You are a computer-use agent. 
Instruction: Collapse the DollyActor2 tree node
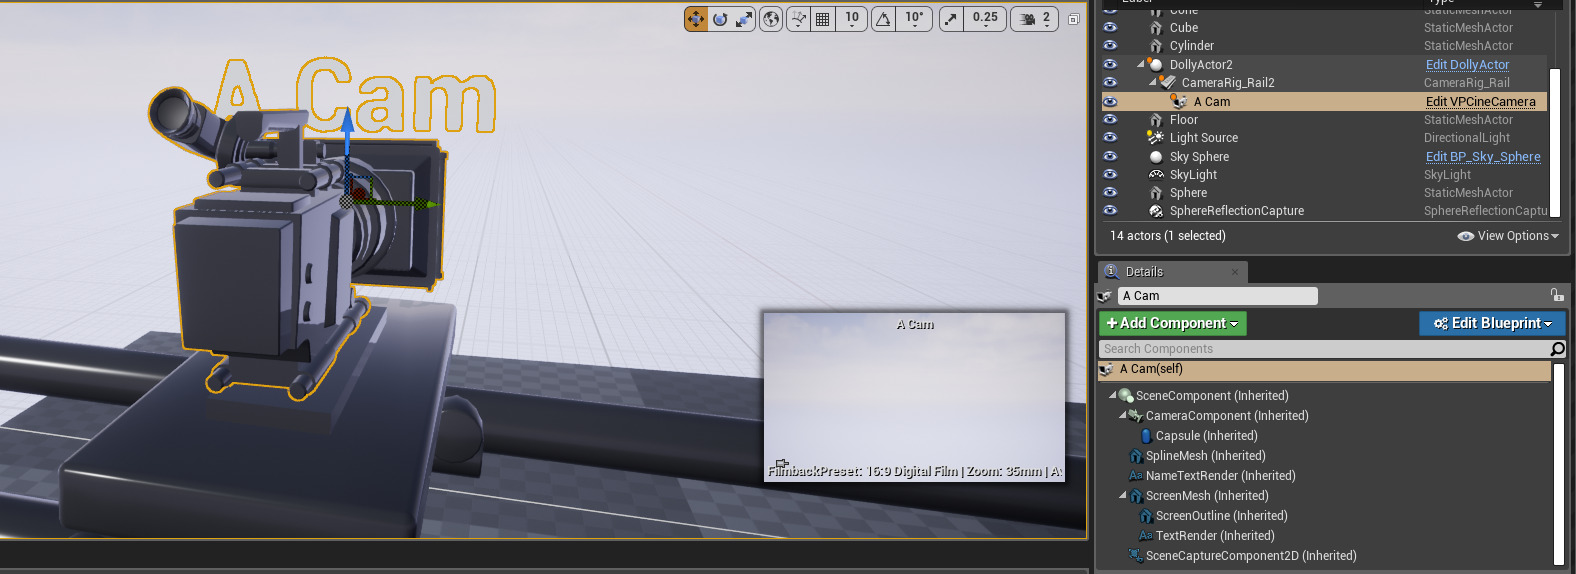point(1141,64)
